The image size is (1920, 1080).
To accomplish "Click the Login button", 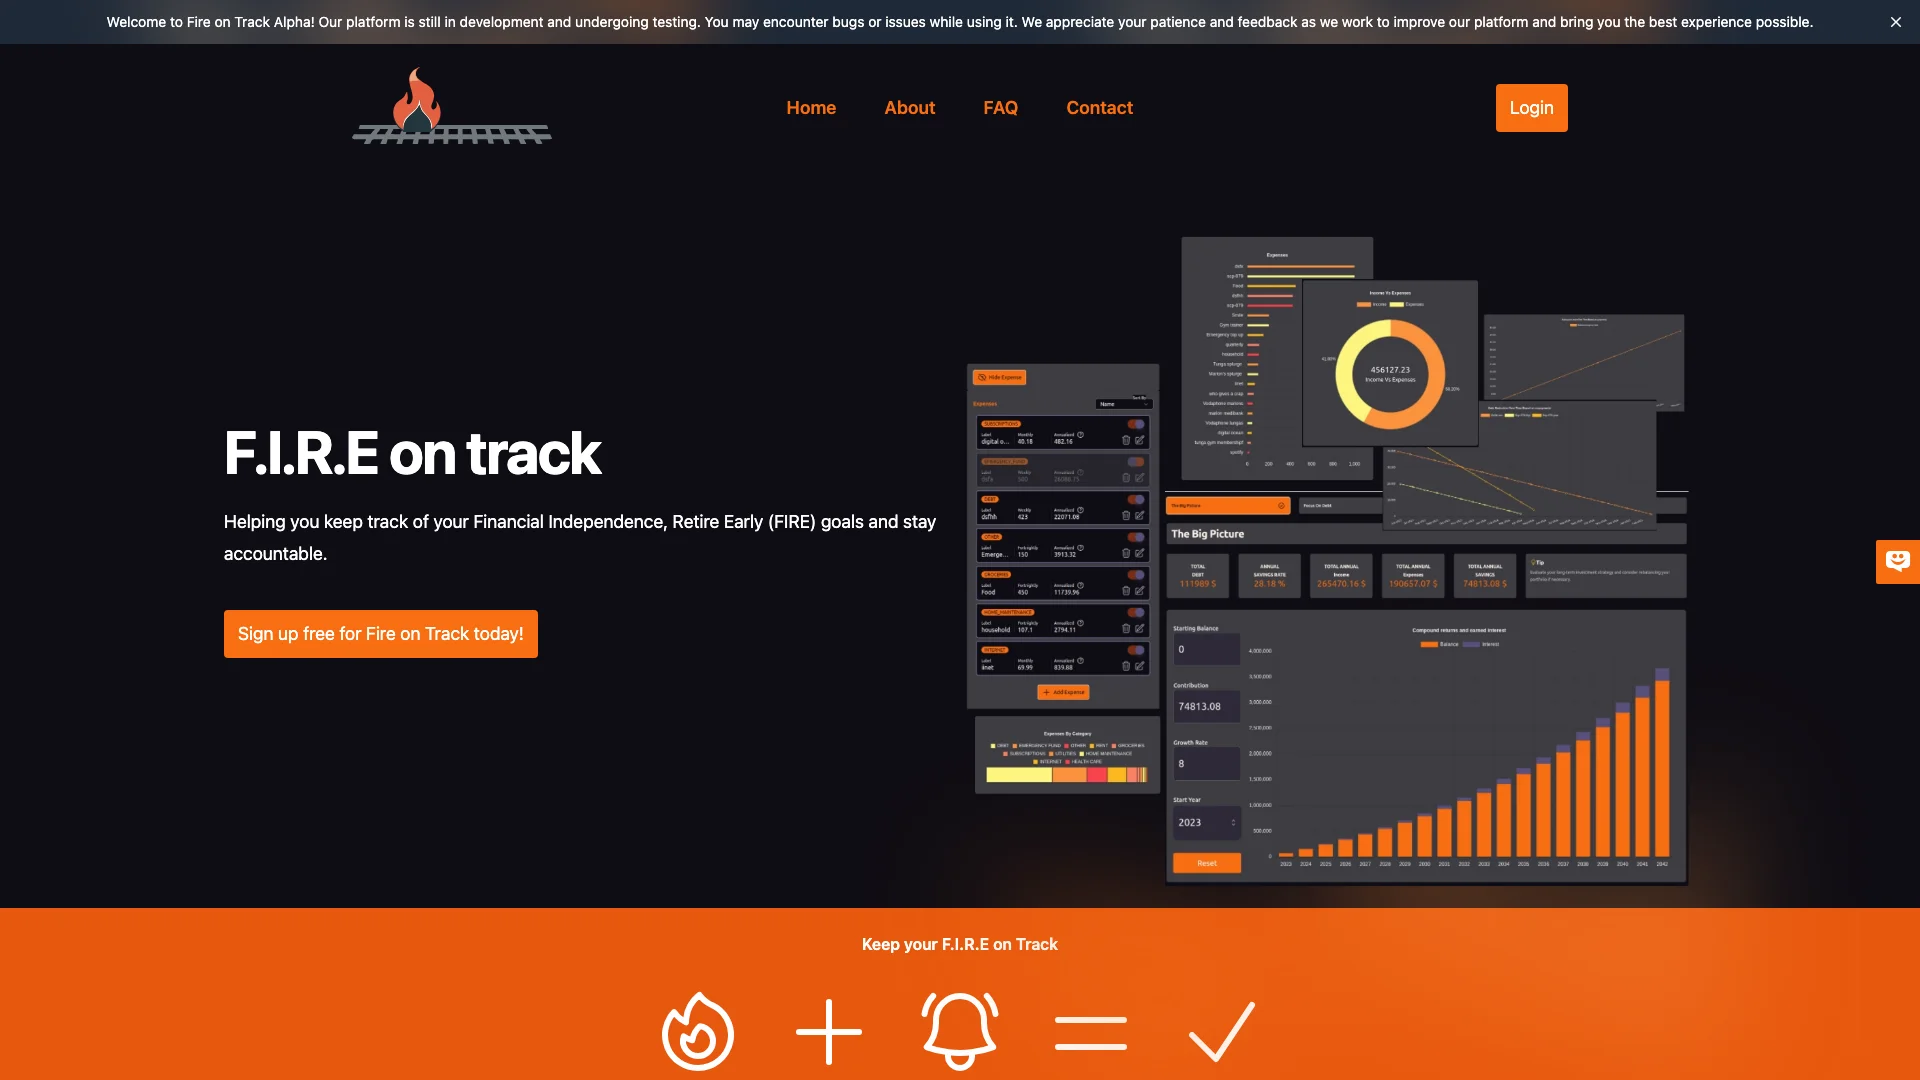I will point(1531,107).
